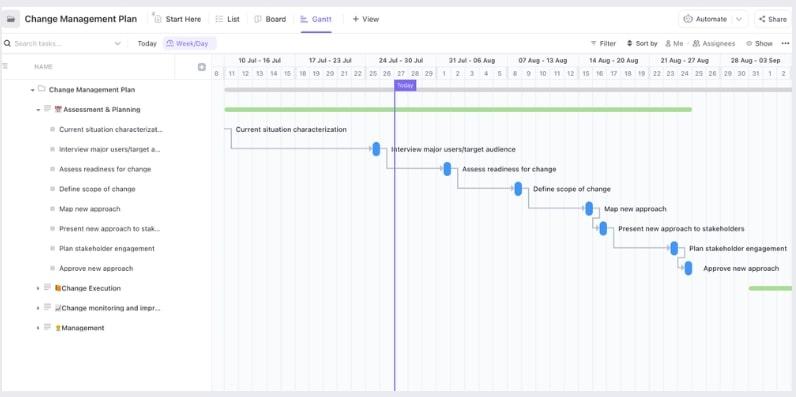Click the list icon beside Change Execution
The height and width of the screenshot is (397, 796).
click(x=47, y=287)
